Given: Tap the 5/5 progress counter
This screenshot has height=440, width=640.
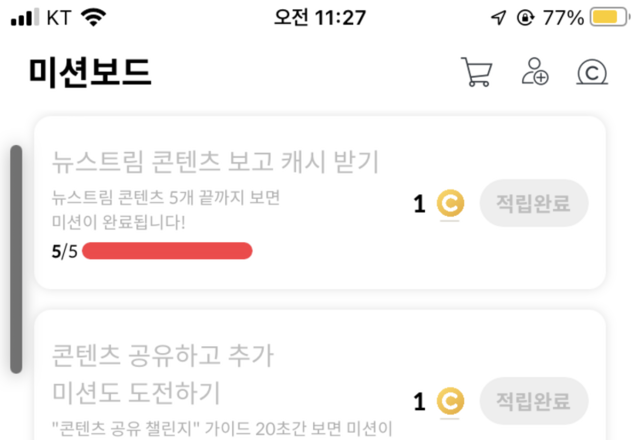Looking at the screenshot, I should [64, 250].
